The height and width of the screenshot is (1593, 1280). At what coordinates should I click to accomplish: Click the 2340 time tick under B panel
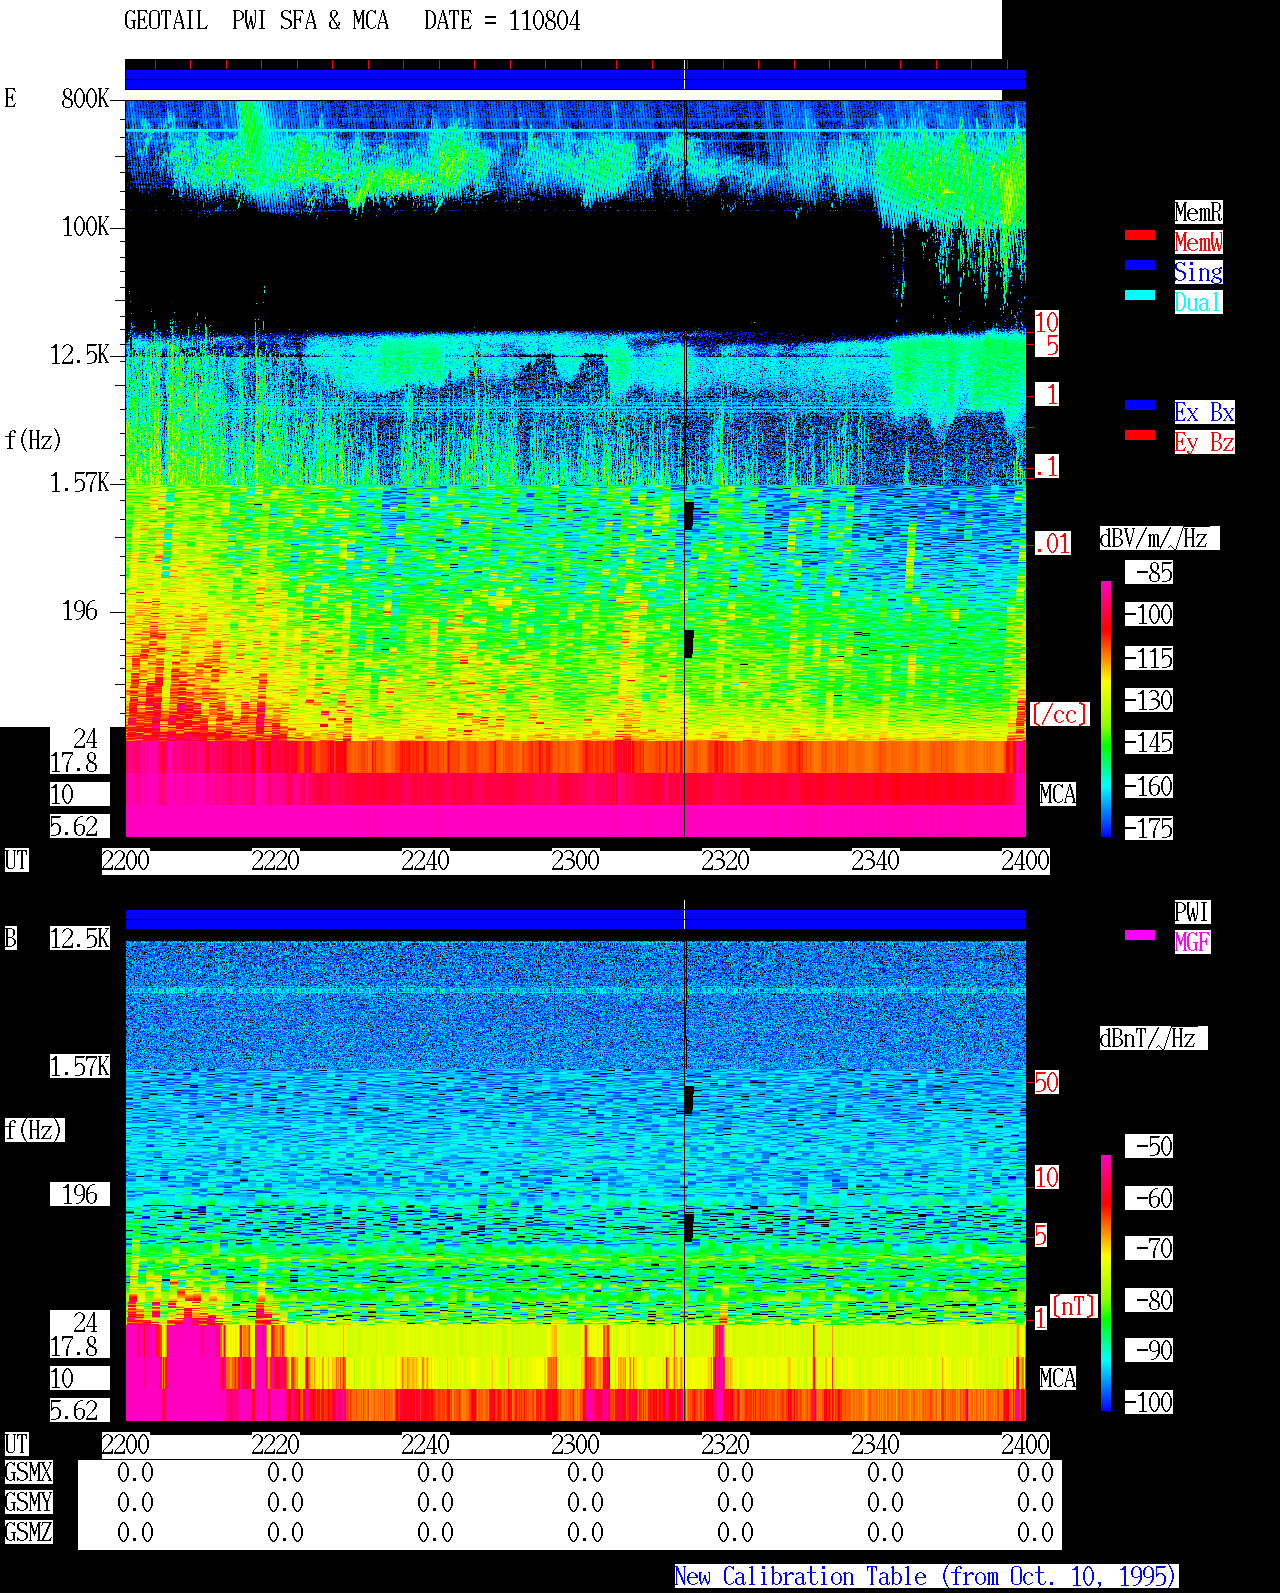coord(875,1444)
